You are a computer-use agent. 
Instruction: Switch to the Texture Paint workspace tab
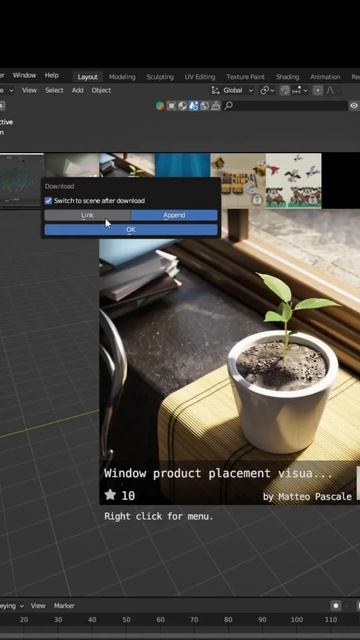(x=245, y=77)
